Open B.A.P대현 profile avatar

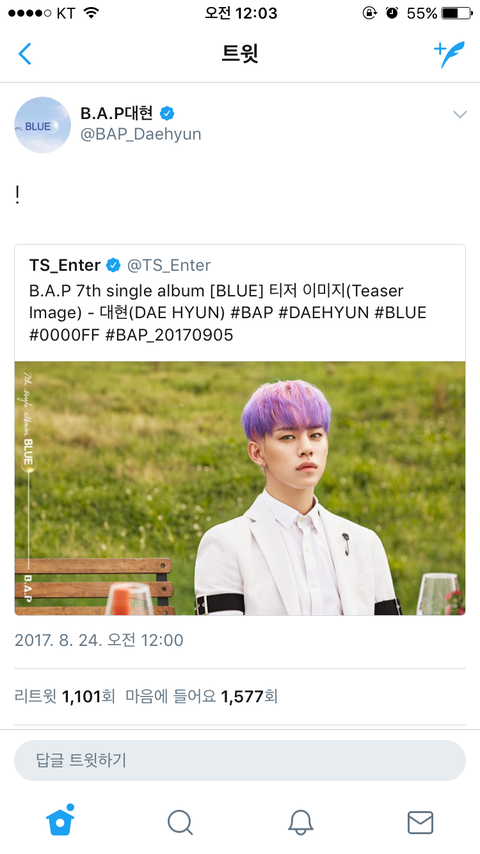pyautogui.click(x=42, y=125)
